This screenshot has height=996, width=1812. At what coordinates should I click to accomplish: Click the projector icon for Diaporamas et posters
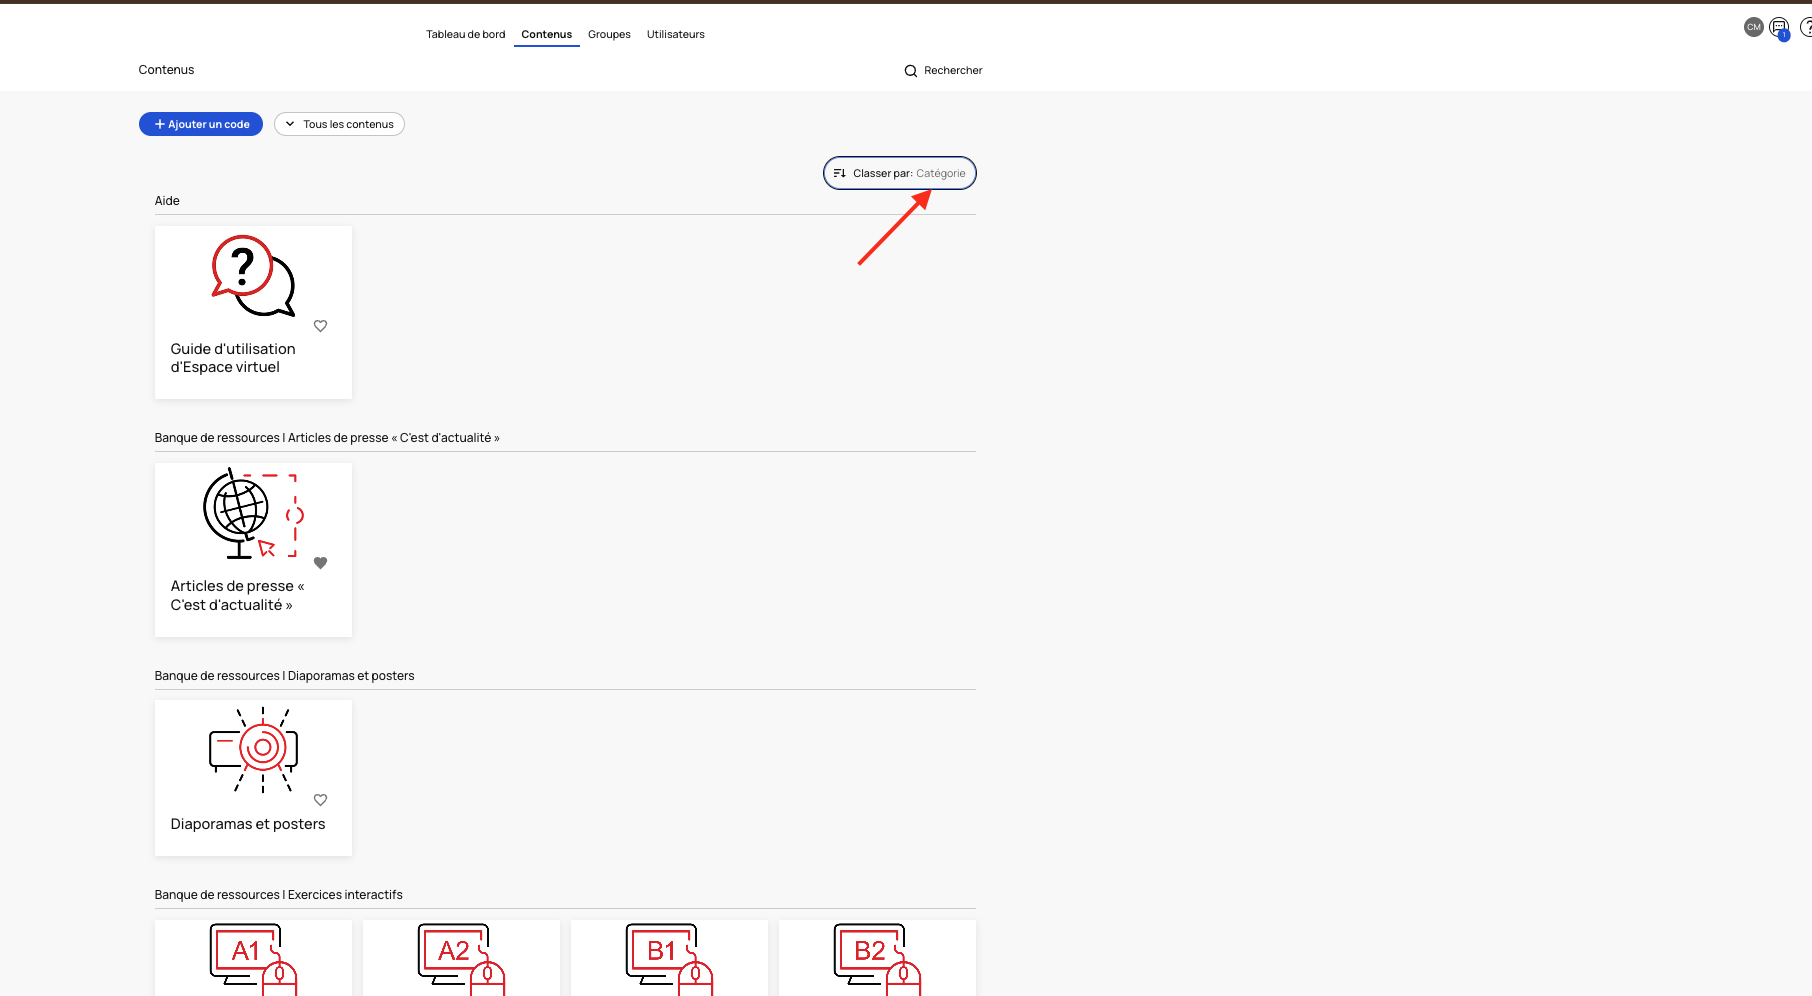pos(253,749)
